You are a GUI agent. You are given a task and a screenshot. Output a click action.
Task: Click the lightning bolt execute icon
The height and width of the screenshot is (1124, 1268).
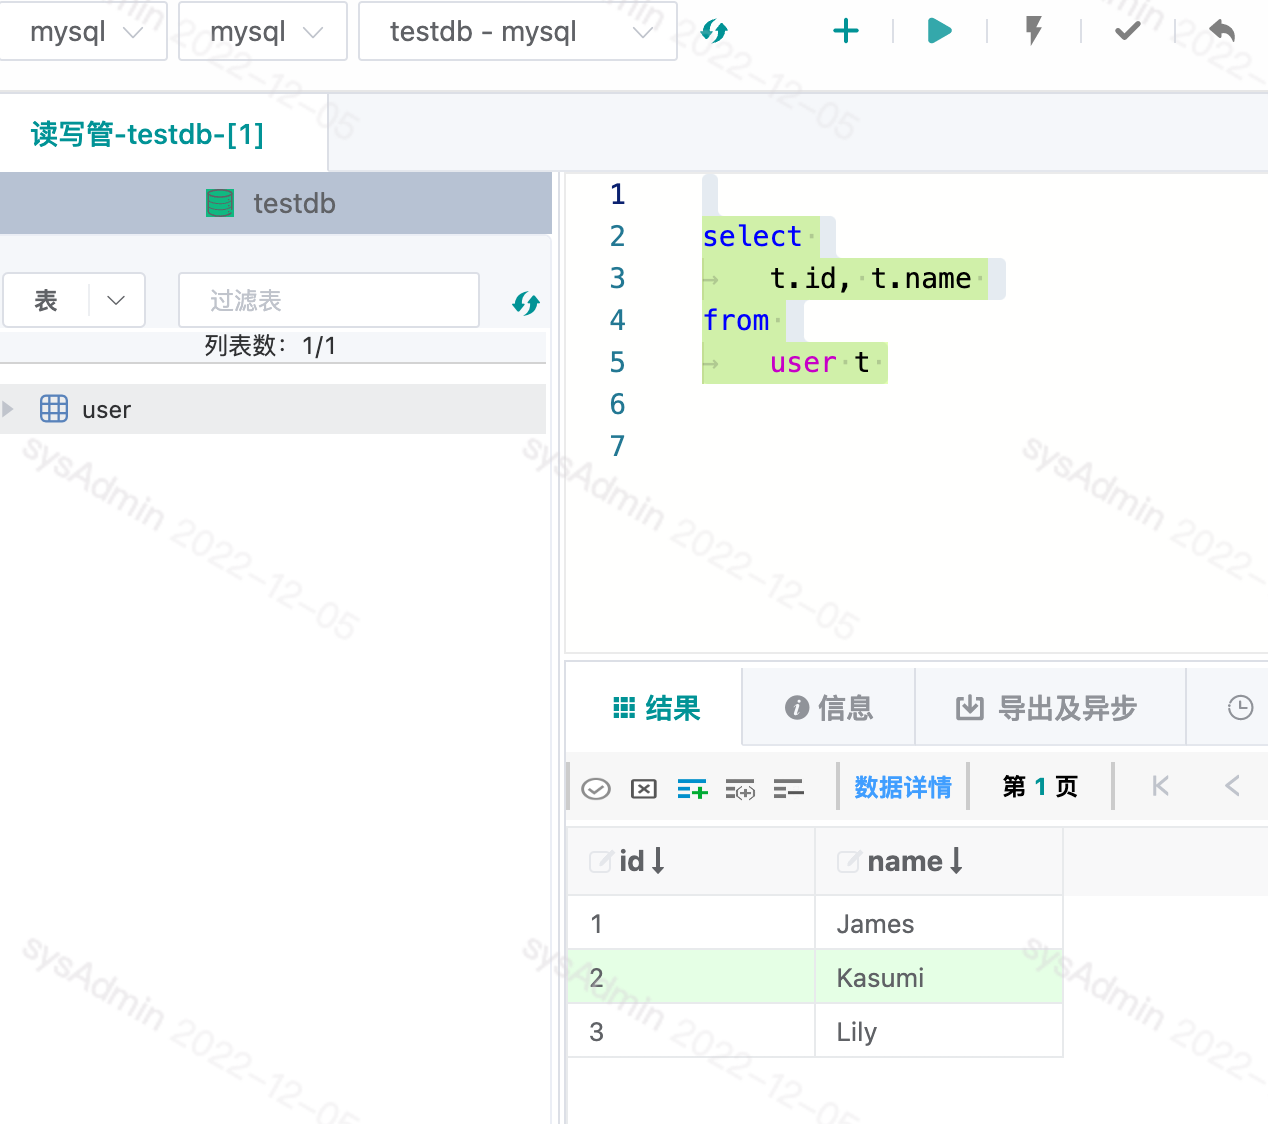pos(1034,31)
